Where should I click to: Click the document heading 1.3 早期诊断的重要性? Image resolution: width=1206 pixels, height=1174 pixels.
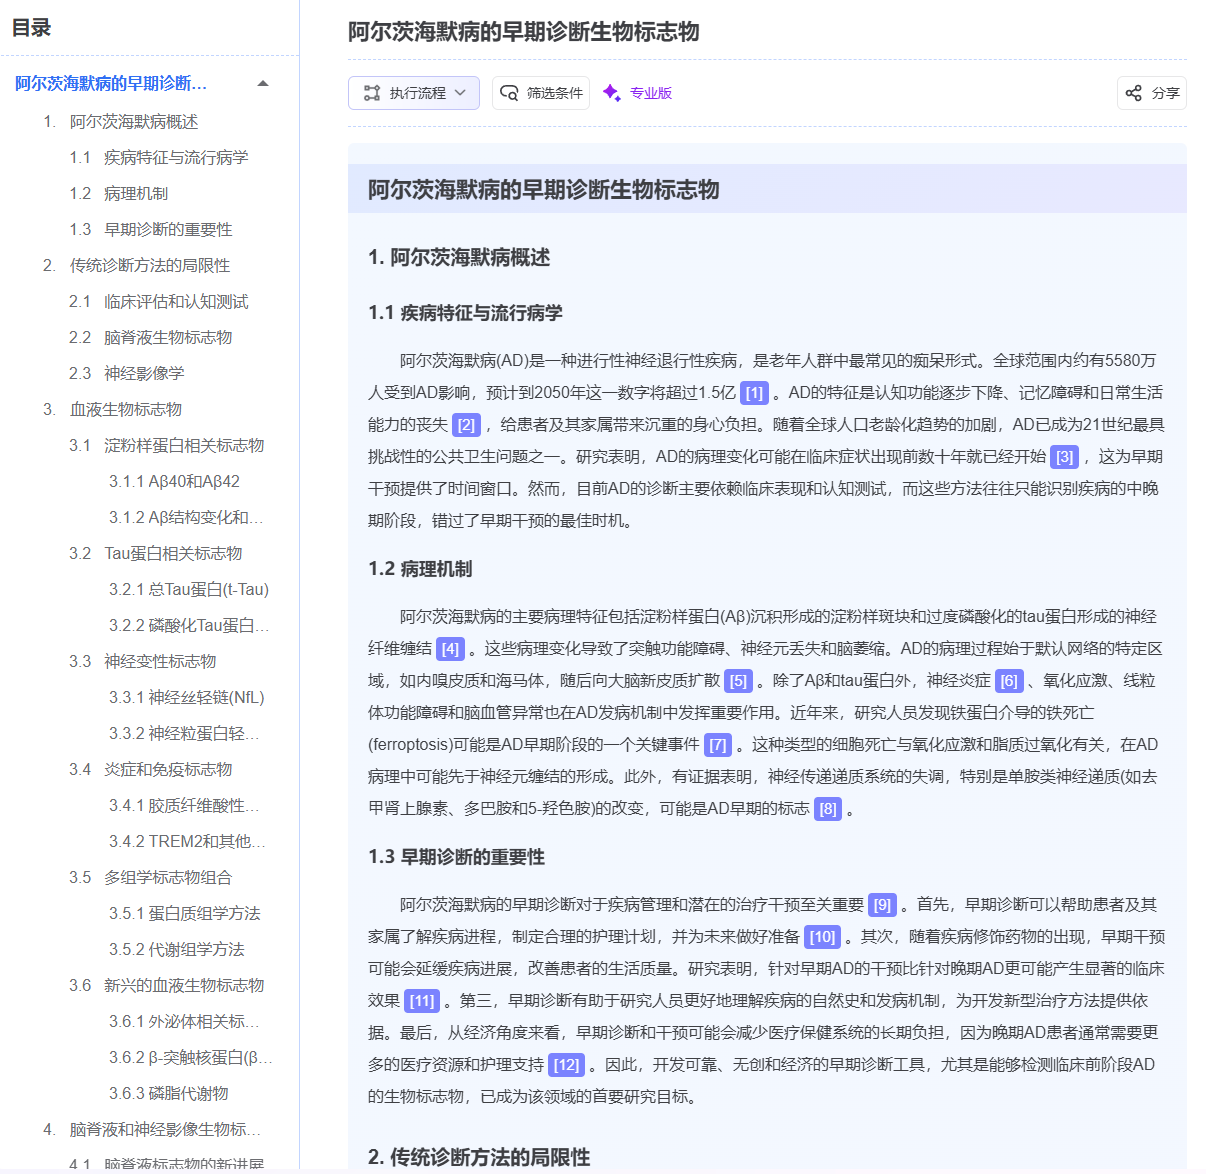click(456, 857)
